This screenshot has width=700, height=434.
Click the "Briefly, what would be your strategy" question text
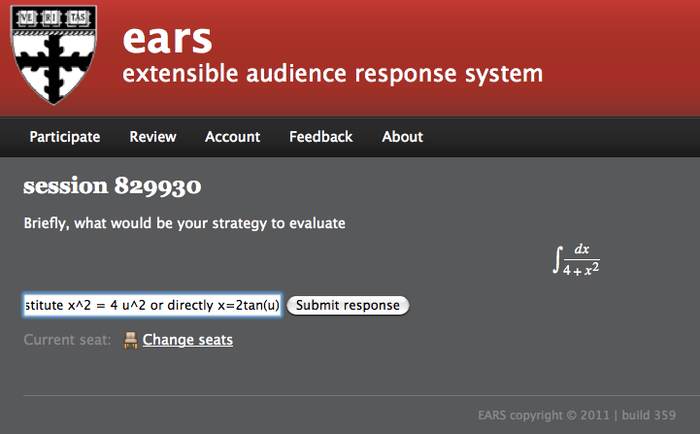point(184,224)
